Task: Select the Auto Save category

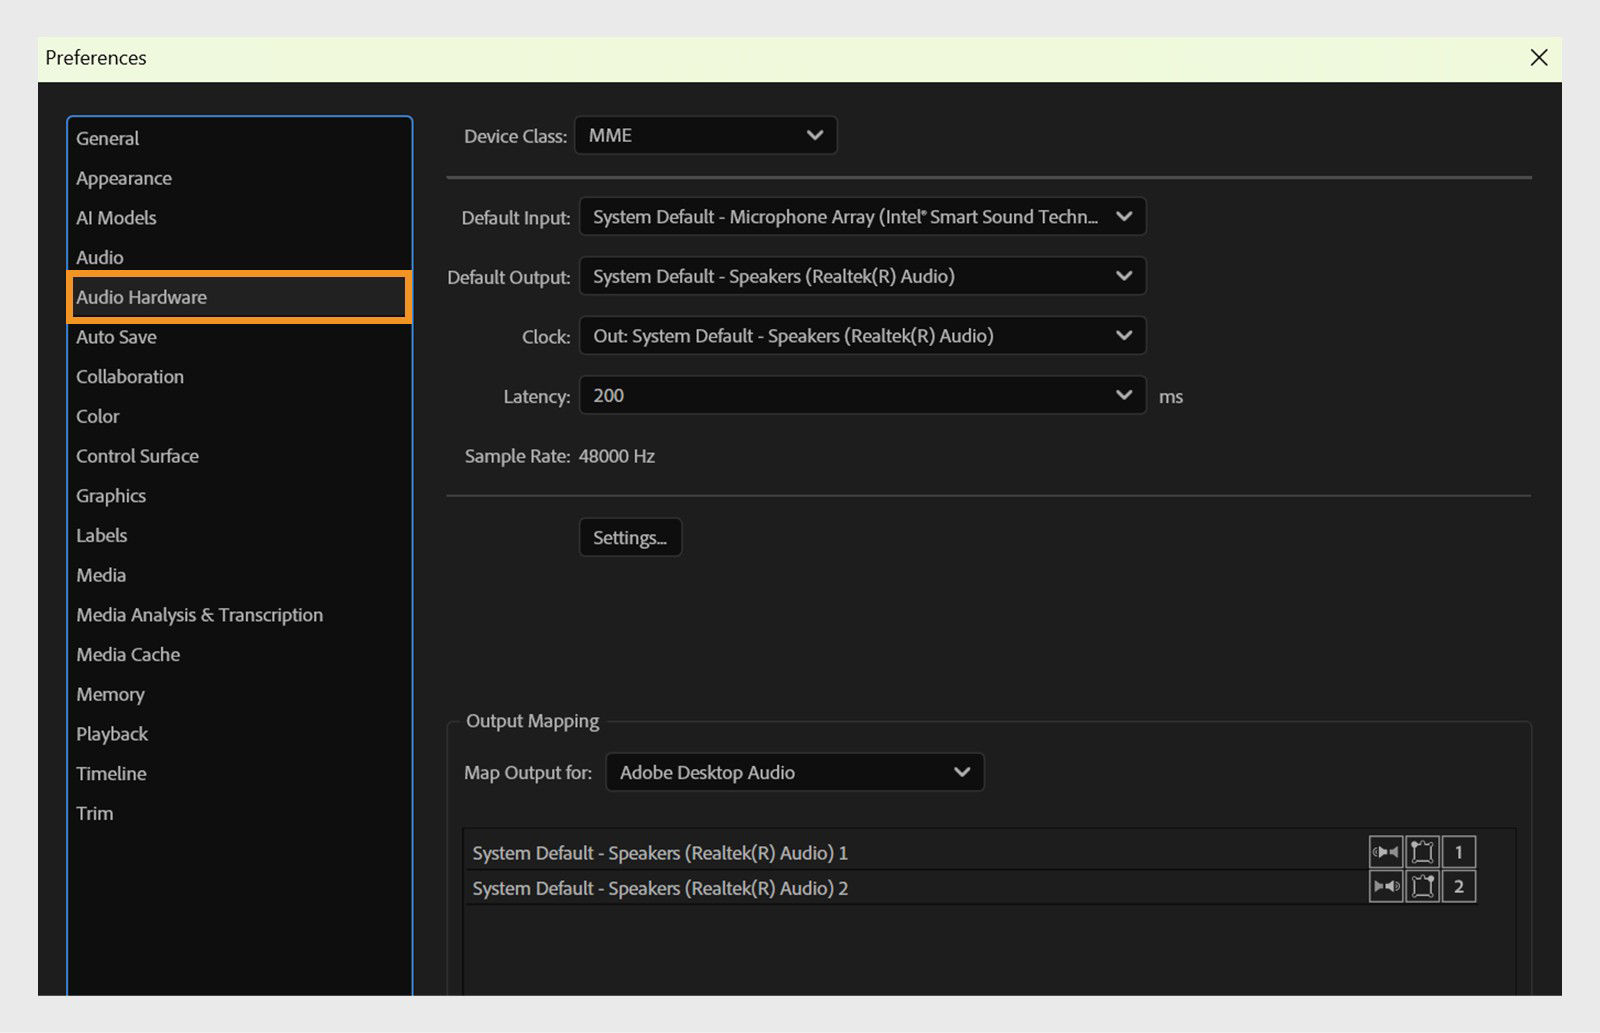Action: click(115, 337)
